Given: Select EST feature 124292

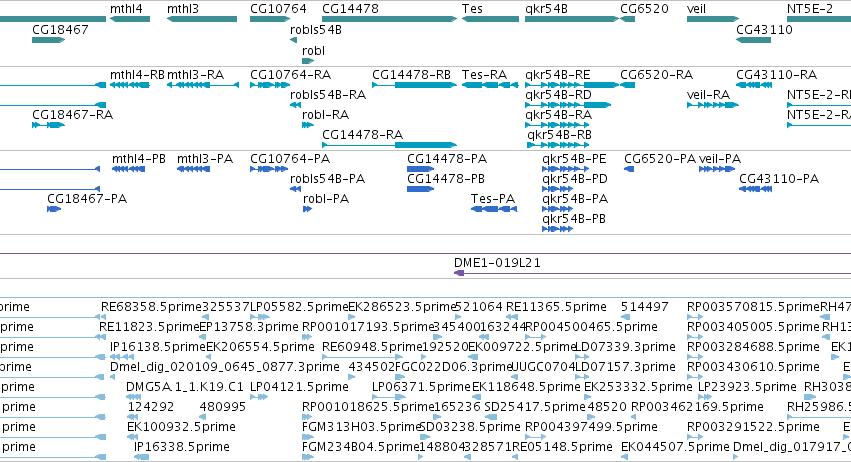Looking at the screenshot, I should (x=151, y=407).
